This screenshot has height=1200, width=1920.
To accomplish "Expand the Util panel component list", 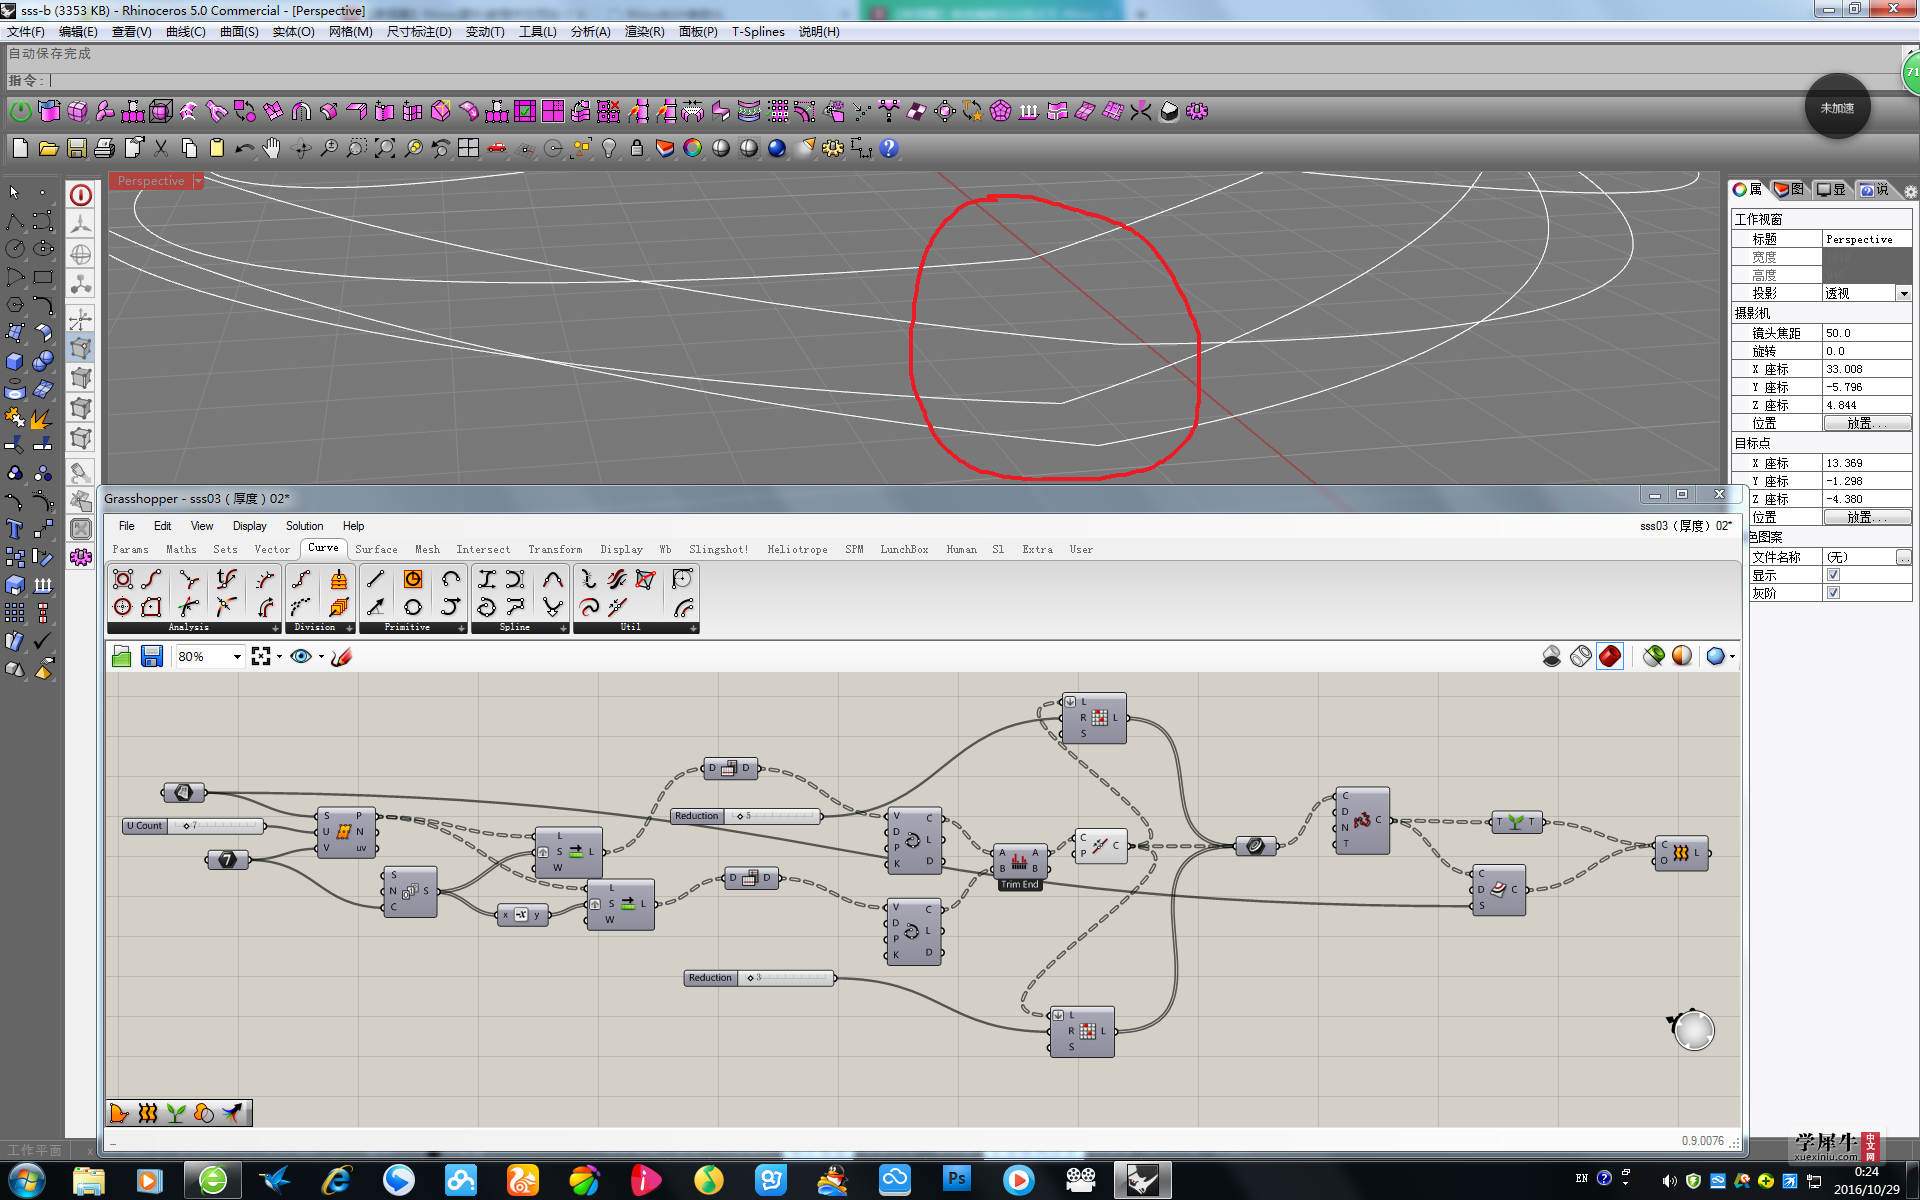I will point(693,628).
